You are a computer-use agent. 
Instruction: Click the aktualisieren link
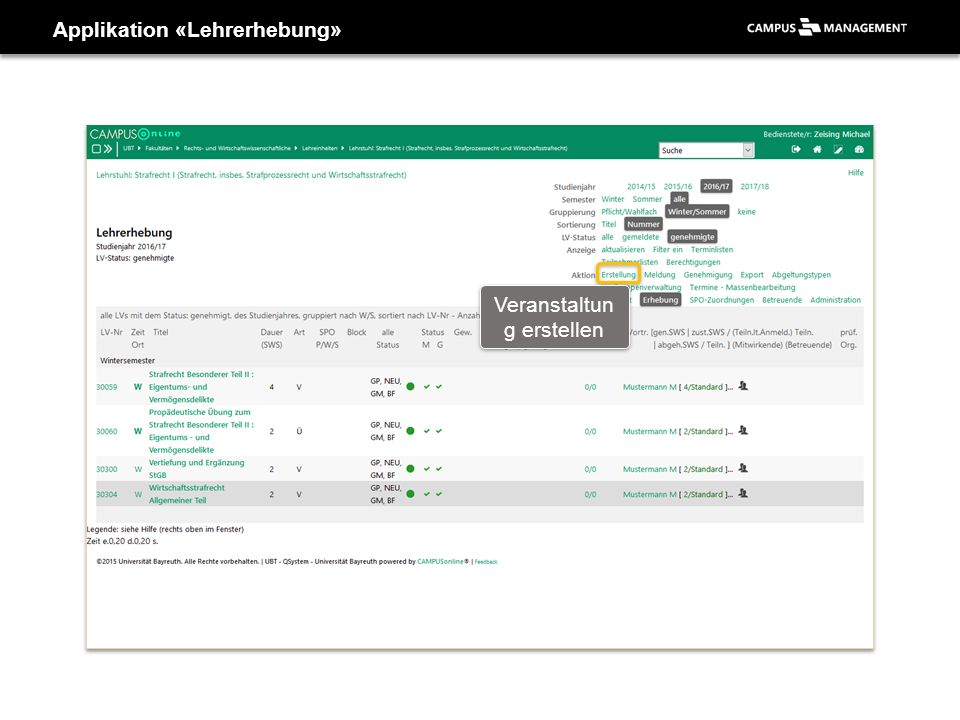click(623, 250)
